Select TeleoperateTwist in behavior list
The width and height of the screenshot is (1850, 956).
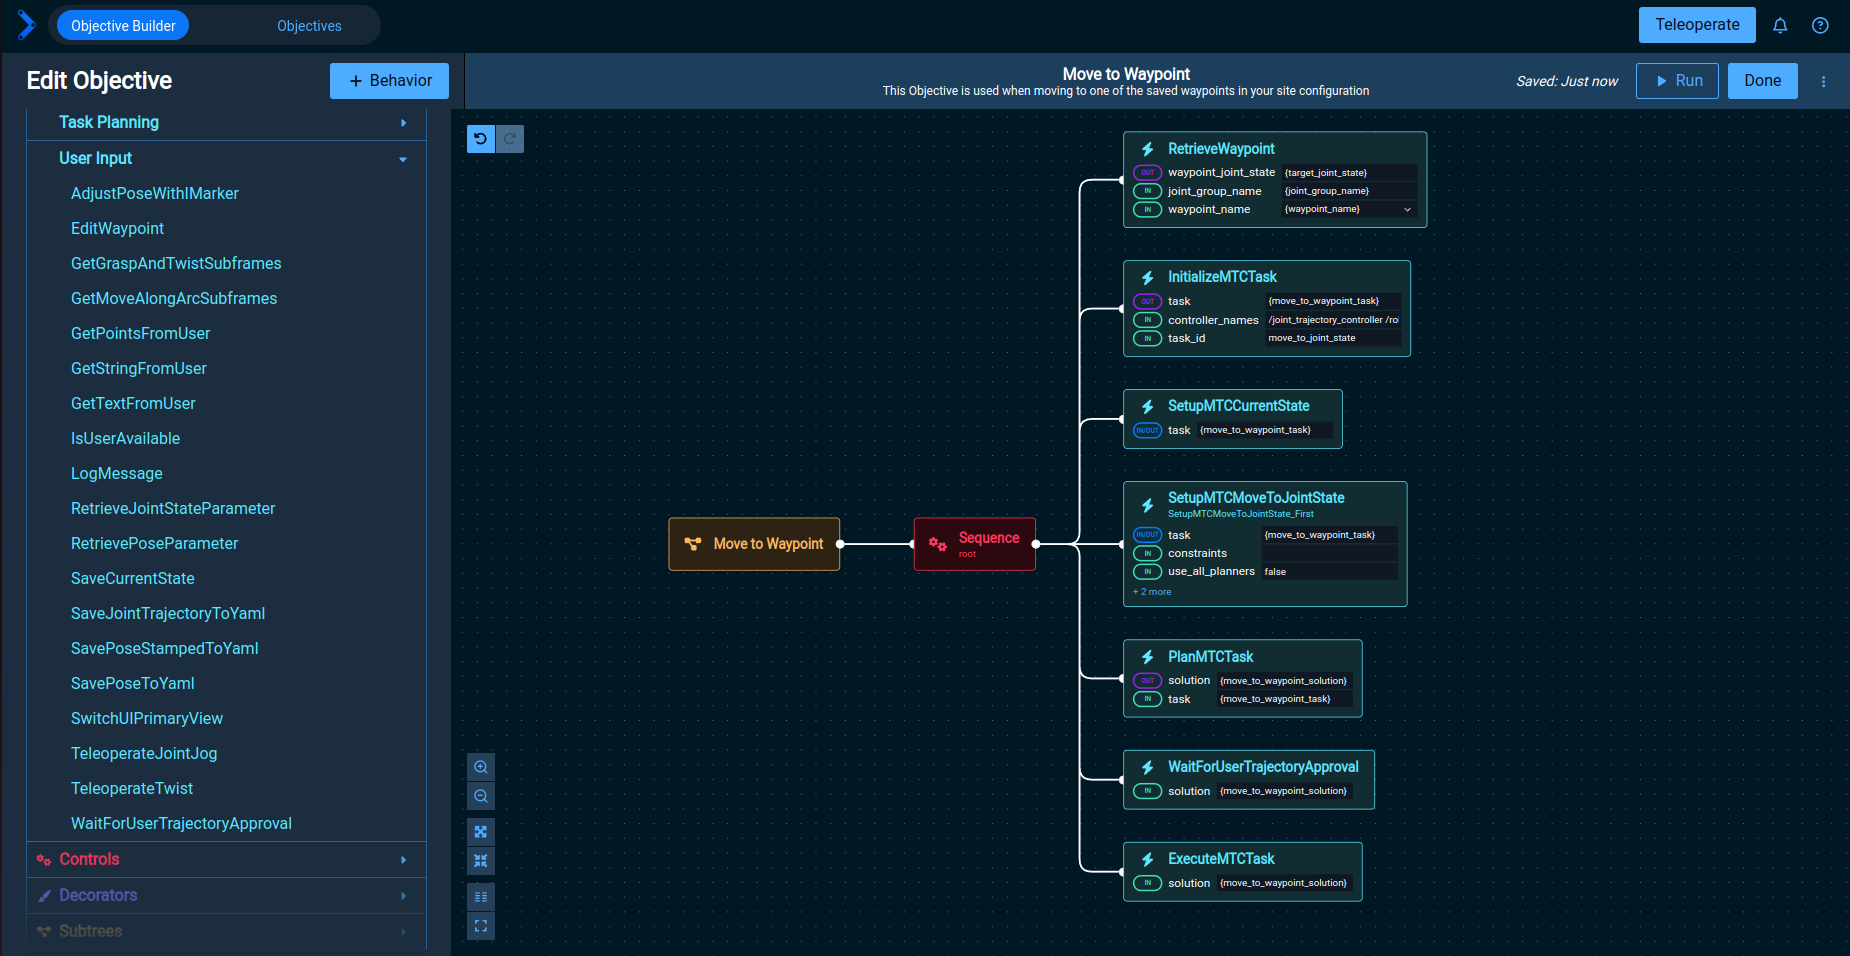132,789
